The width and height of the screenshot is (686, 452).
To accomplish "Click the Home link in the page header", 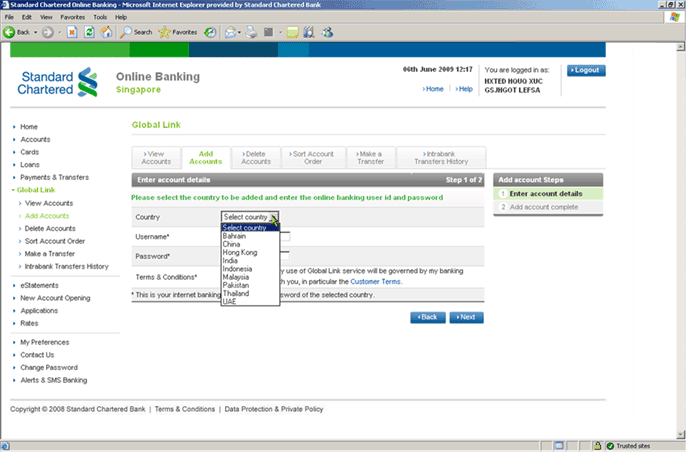I will (x=433, y=89).
